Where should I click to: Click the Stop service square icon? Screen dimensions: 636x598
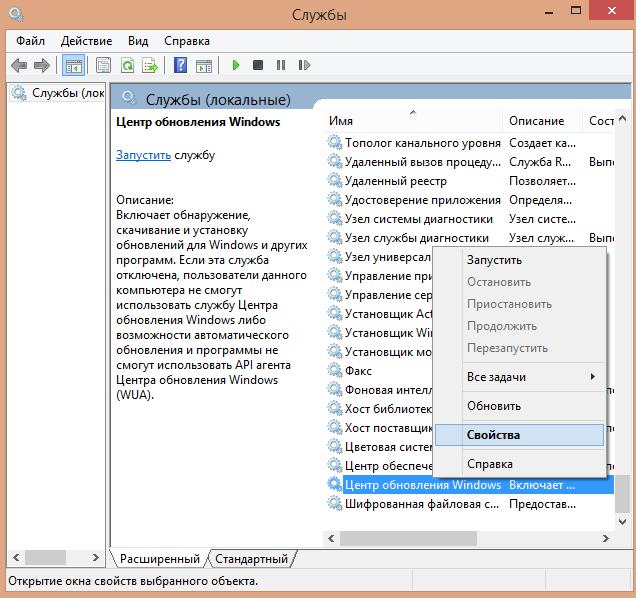[x=258, y=65]
